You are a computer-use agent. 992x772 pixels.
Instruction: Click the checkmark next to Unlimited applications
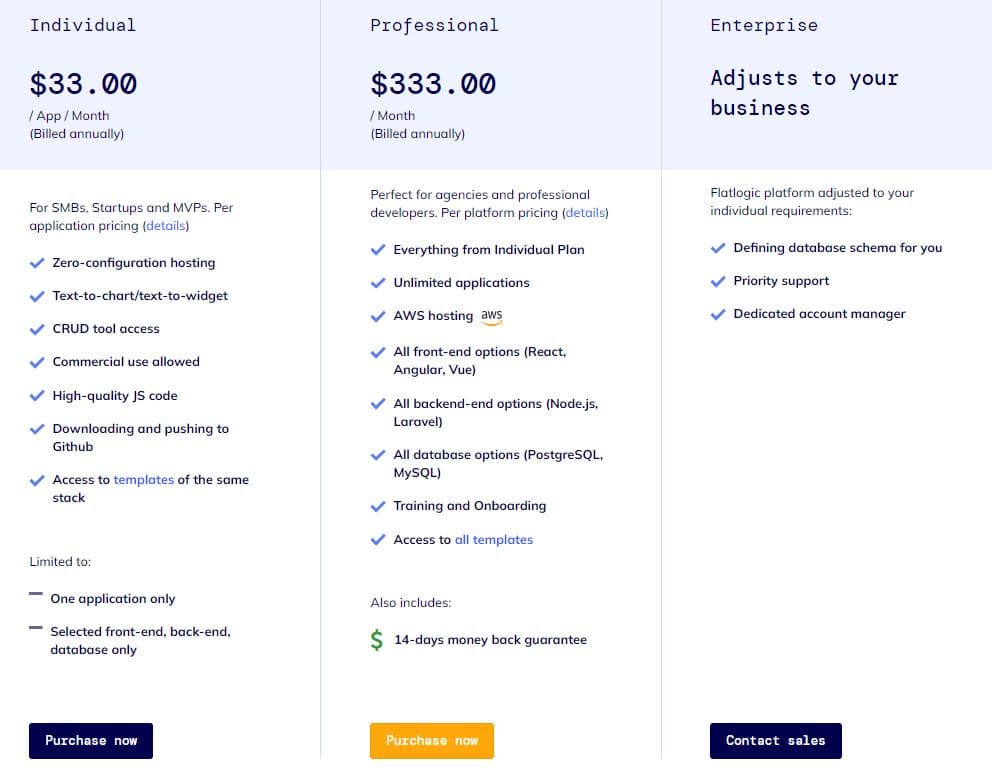pos(378,282)
